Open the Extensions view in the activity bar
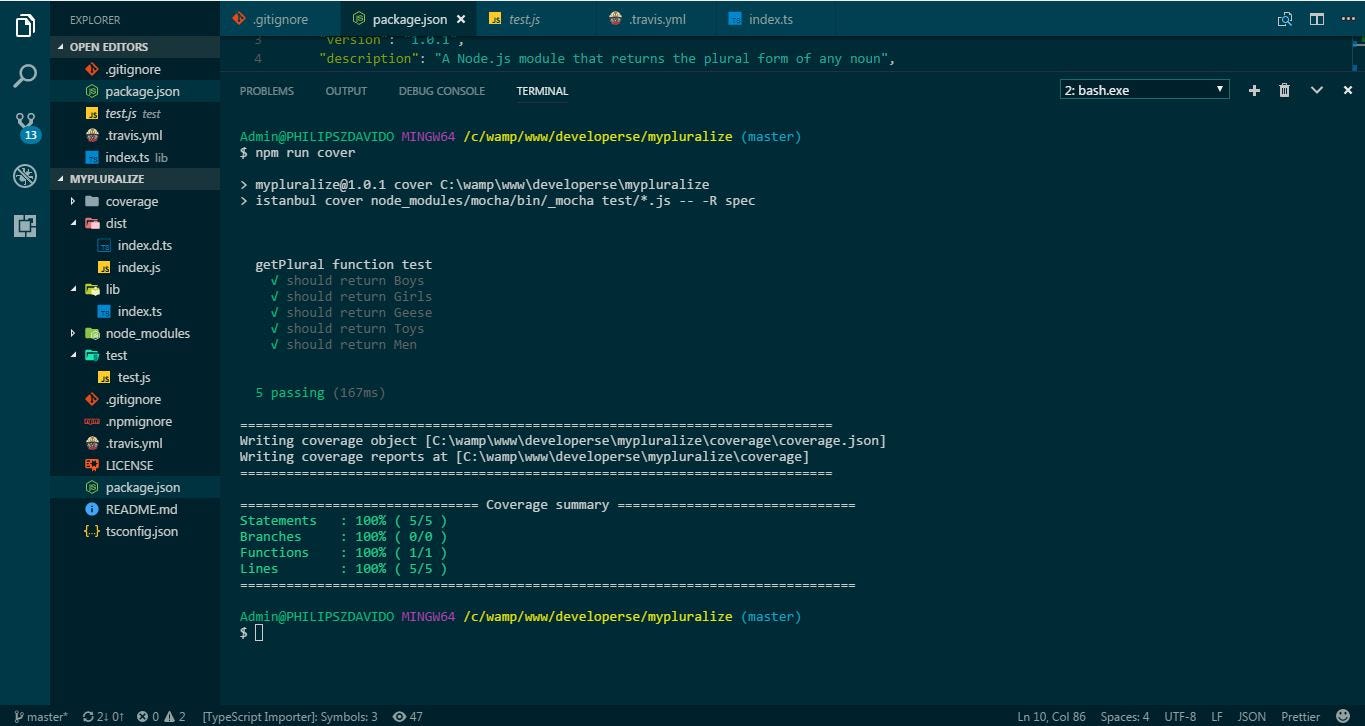This screenshot has height=726, width=1365. (x=25, y=226)
